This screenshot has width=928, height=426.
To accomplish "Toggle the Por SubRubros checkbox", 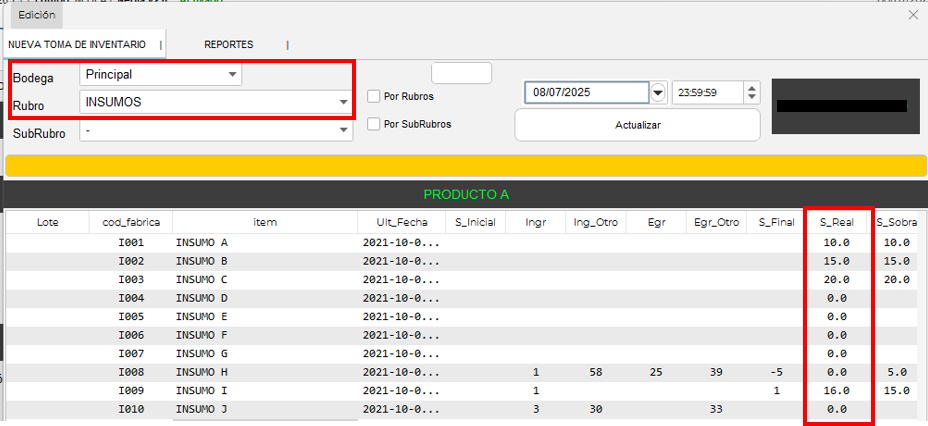I will click(374, 125).
